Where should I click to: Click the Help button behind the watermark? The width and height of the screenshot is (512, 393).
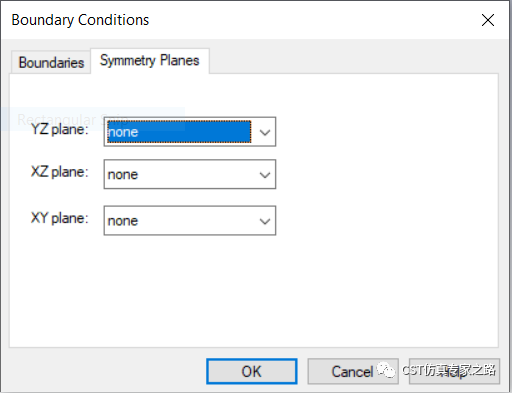[x=454, y=371]
